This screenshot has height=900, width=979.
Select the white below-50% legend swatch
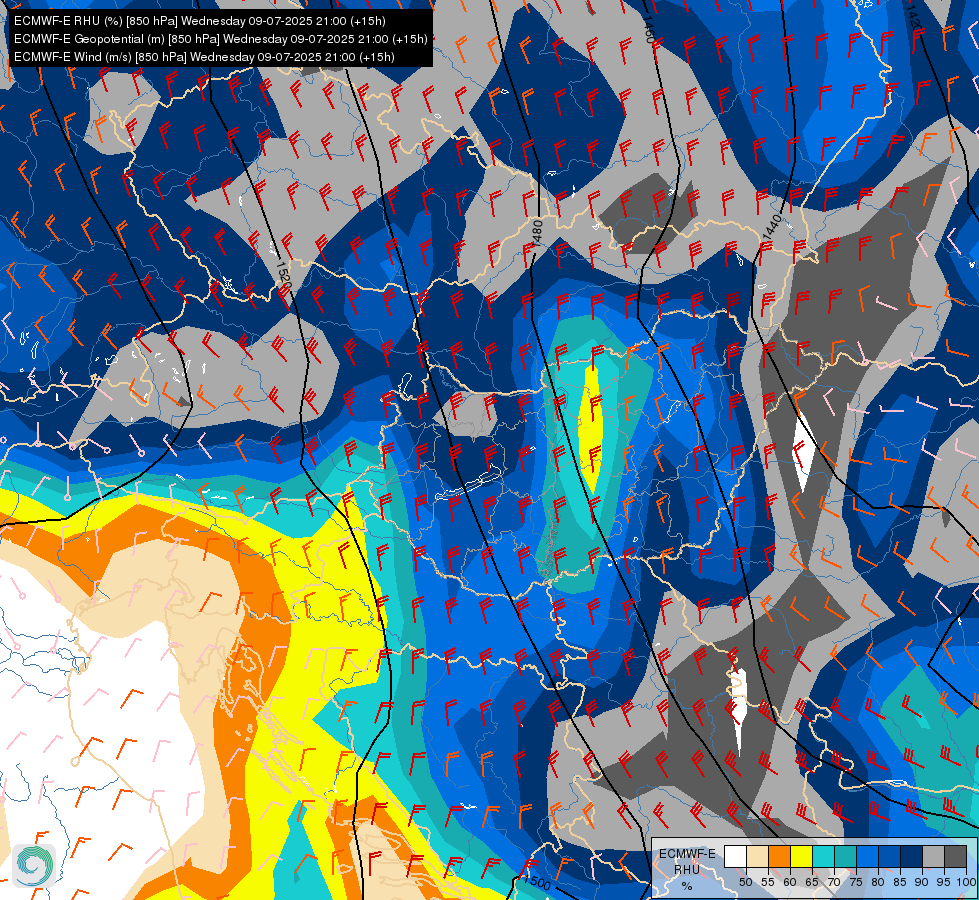coord(735,856)
